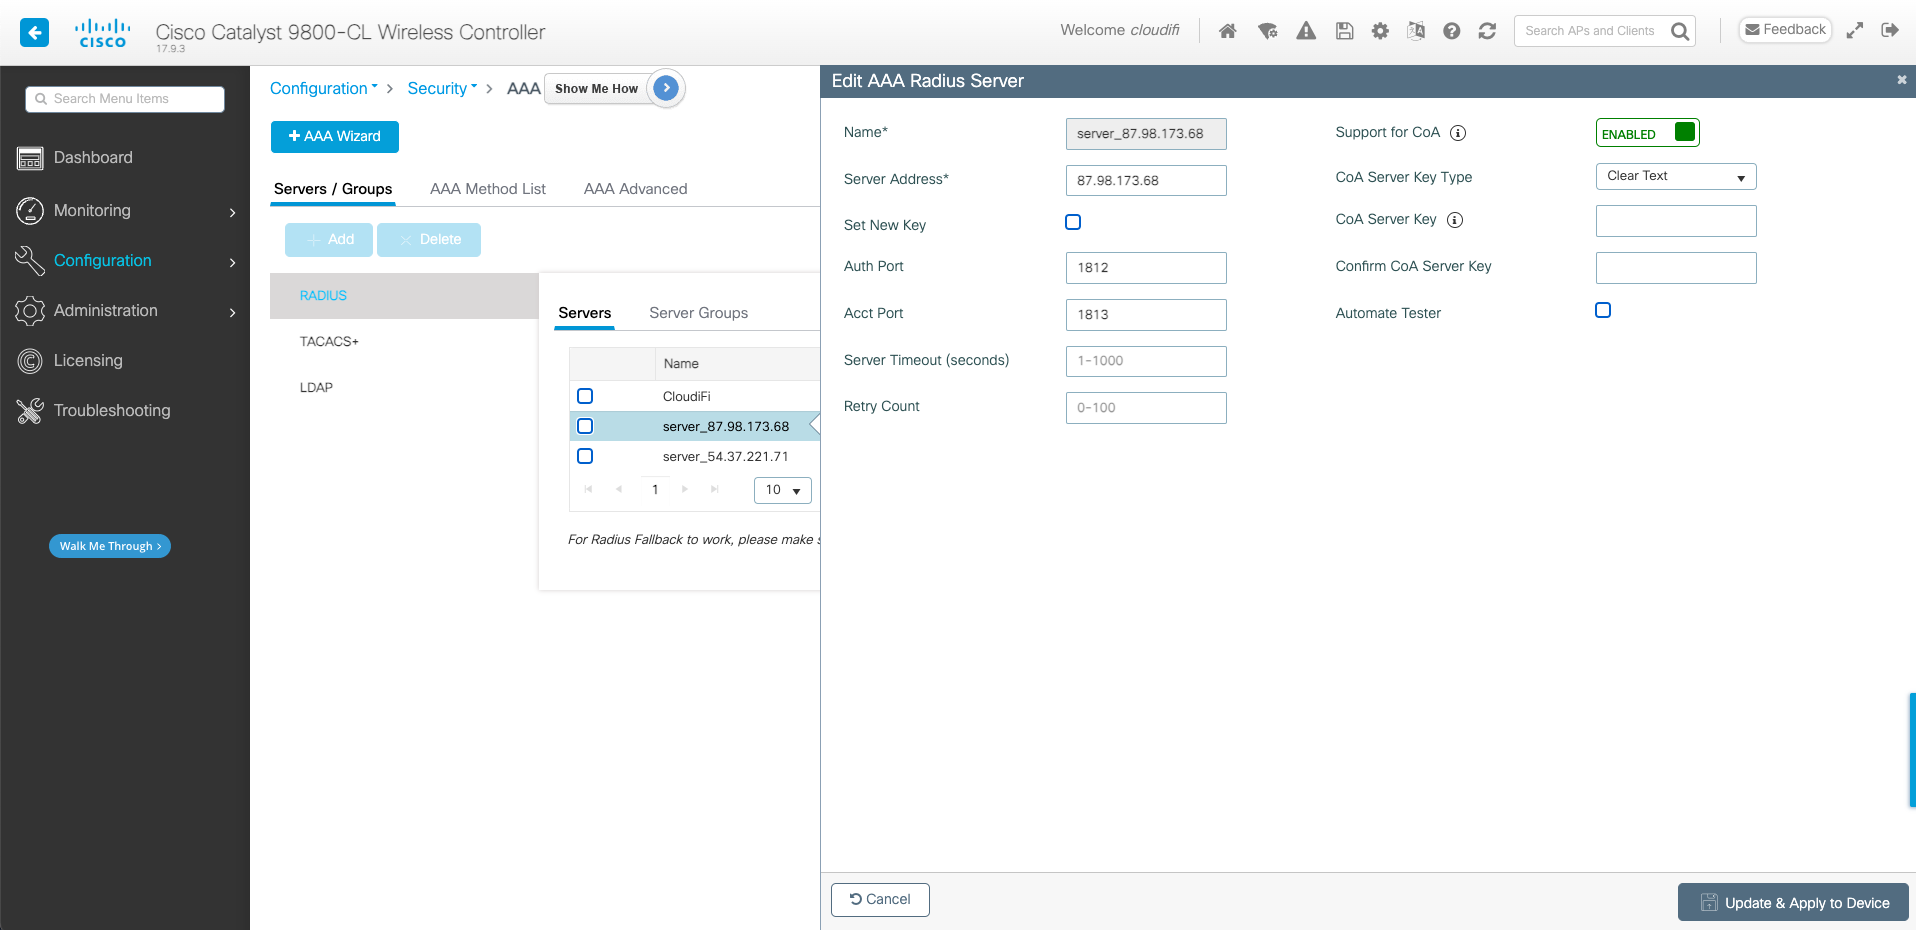Click Update & Apply to Device button
This screenshot has height=930, width=1916.
[1793, 903]
